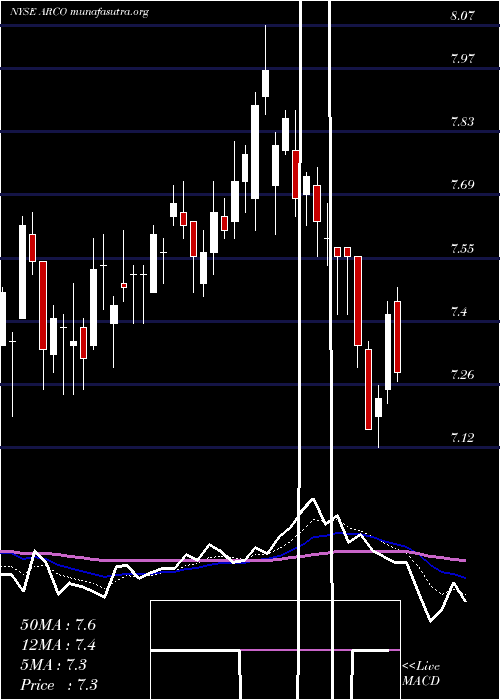Click the 7.55 price axis label

[x=462, y=249]
